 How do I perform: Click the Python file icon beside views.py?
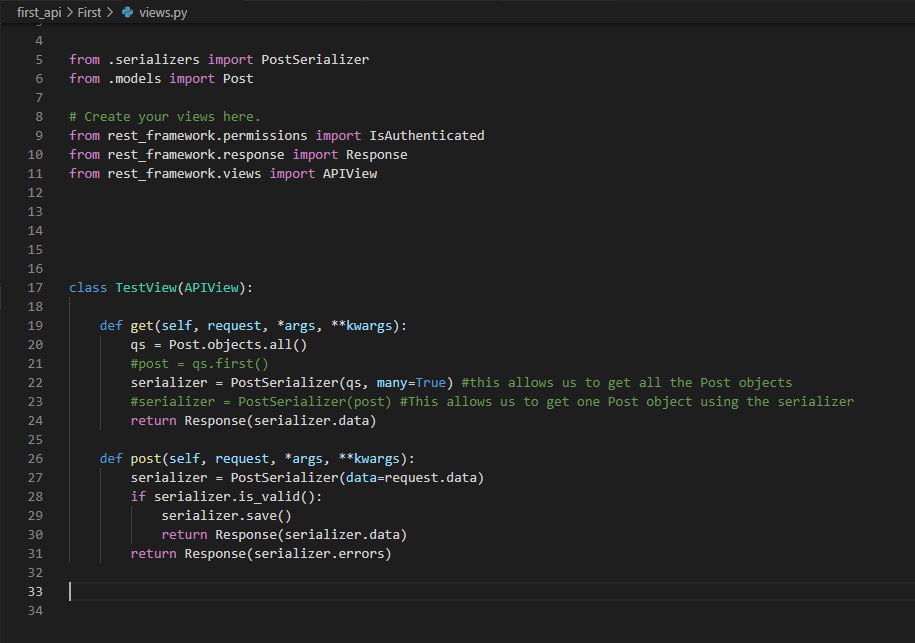click(x=127, y=12)
